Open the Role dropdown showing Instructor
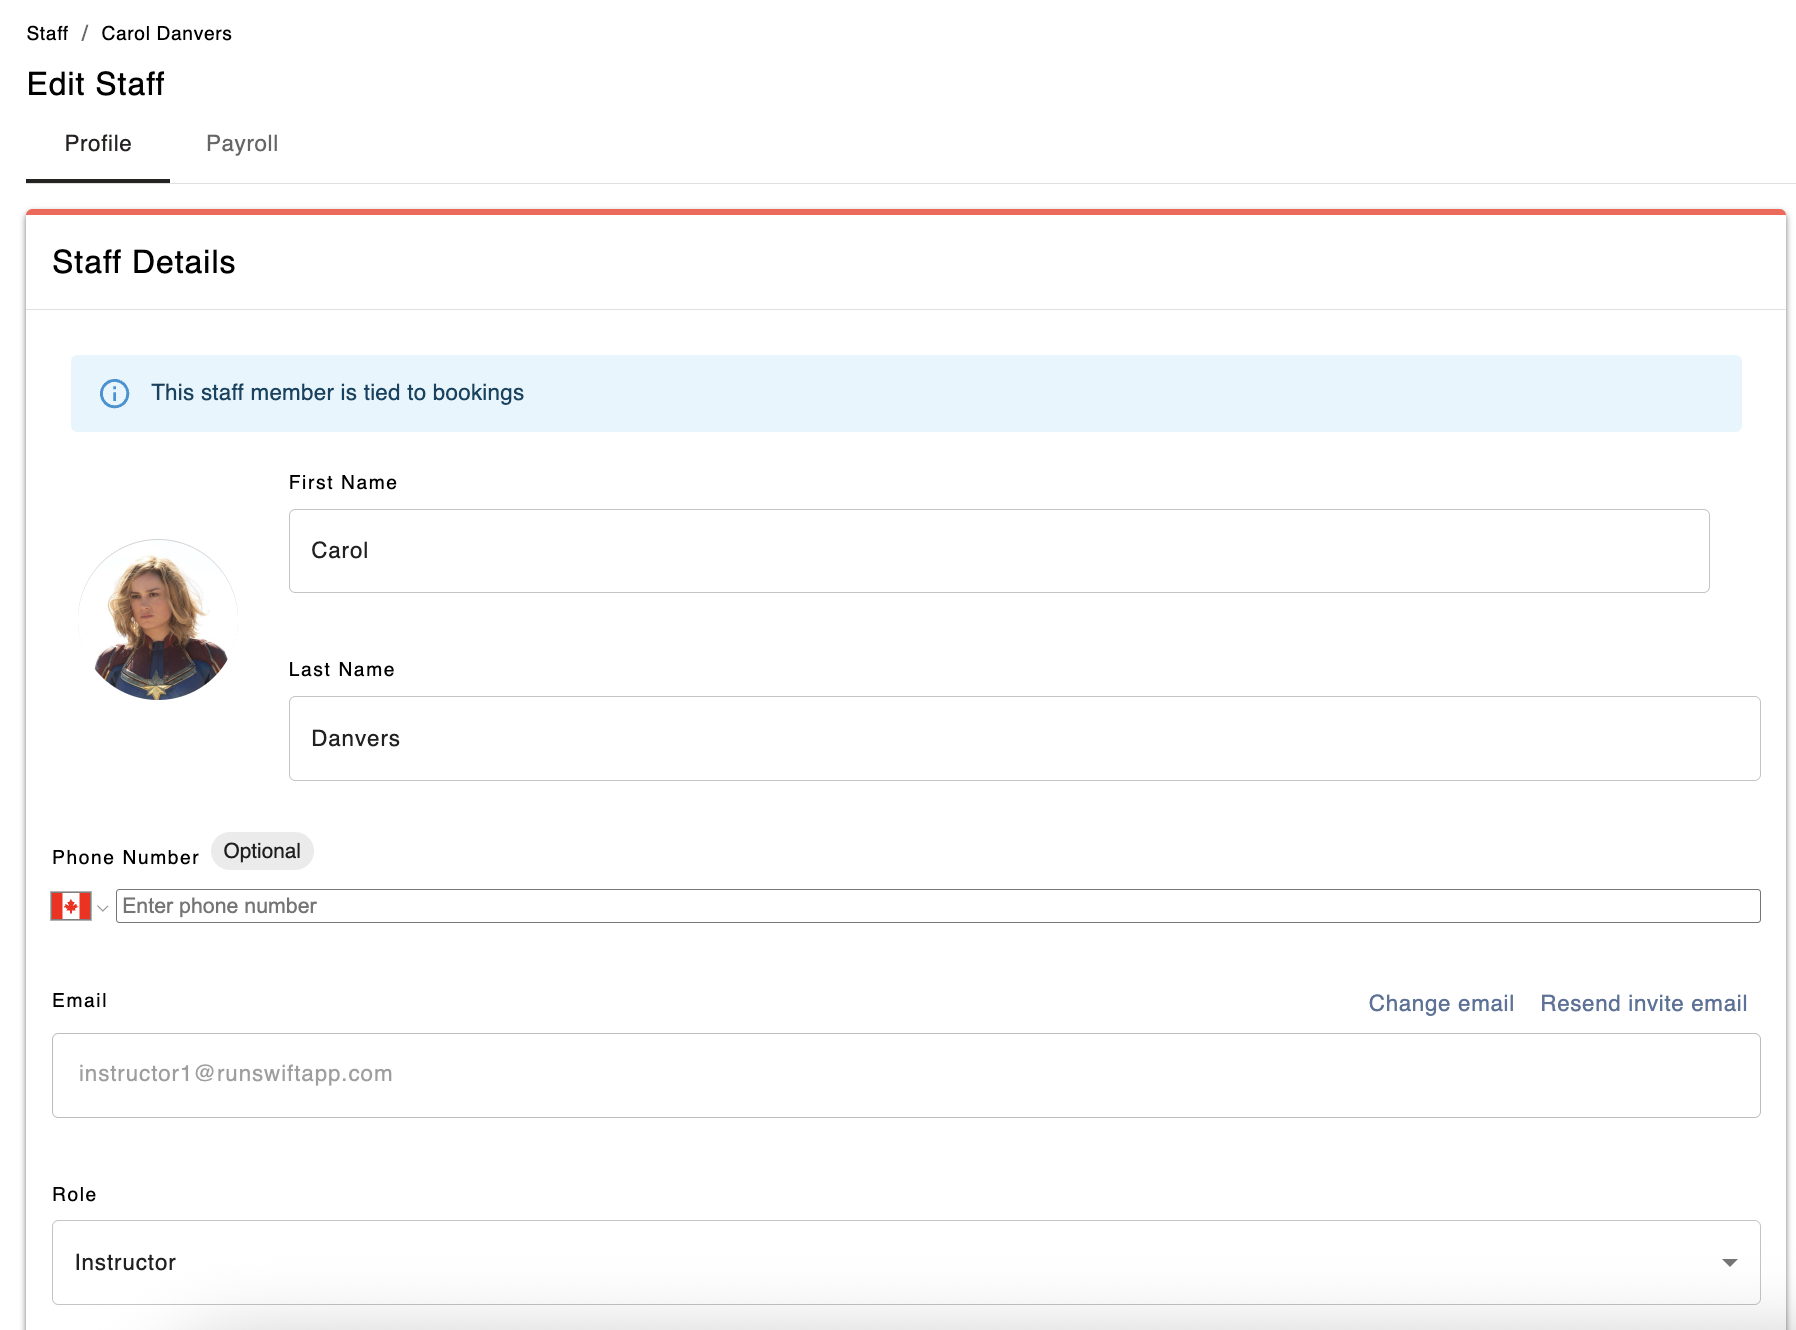1796x1330 pixels. pyautogui.click(x=906, y=1262)
